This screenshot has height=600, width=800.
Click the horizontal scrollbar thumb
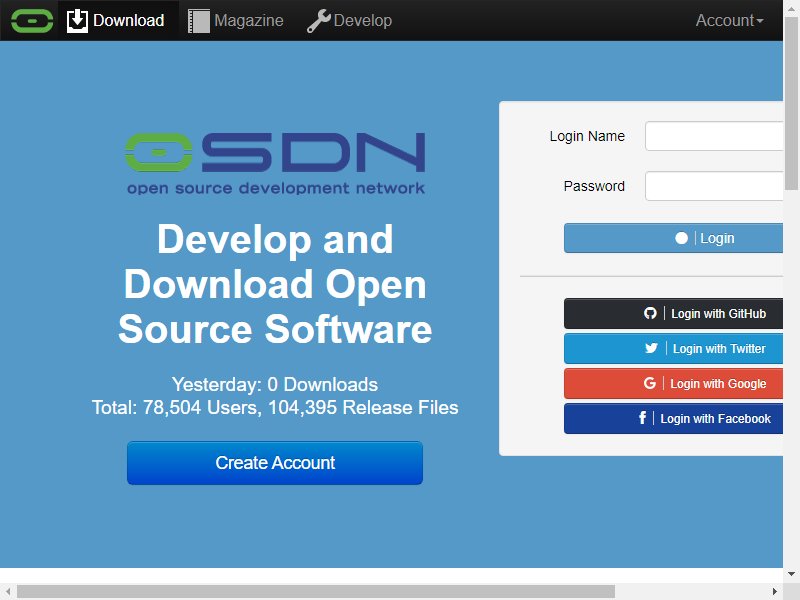[316, 591]
